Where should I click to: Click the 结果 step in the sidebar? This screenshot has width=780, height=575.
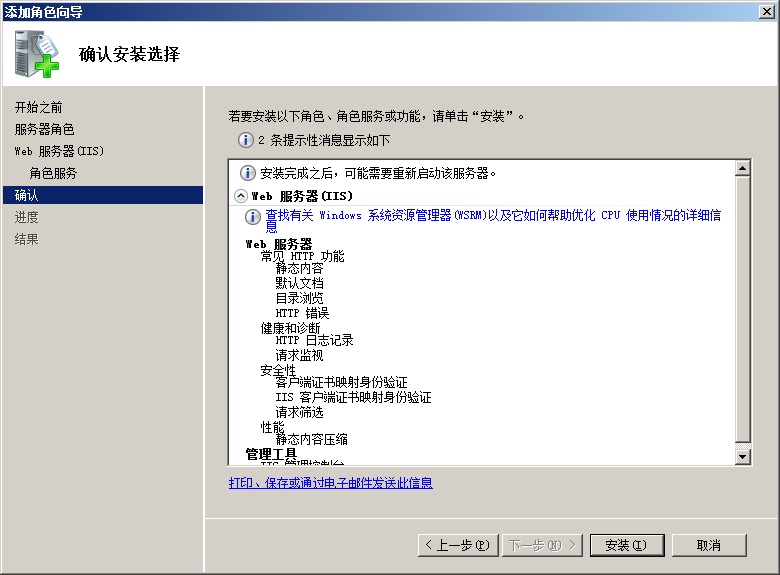pyautogui.click(x=26, y=239)
